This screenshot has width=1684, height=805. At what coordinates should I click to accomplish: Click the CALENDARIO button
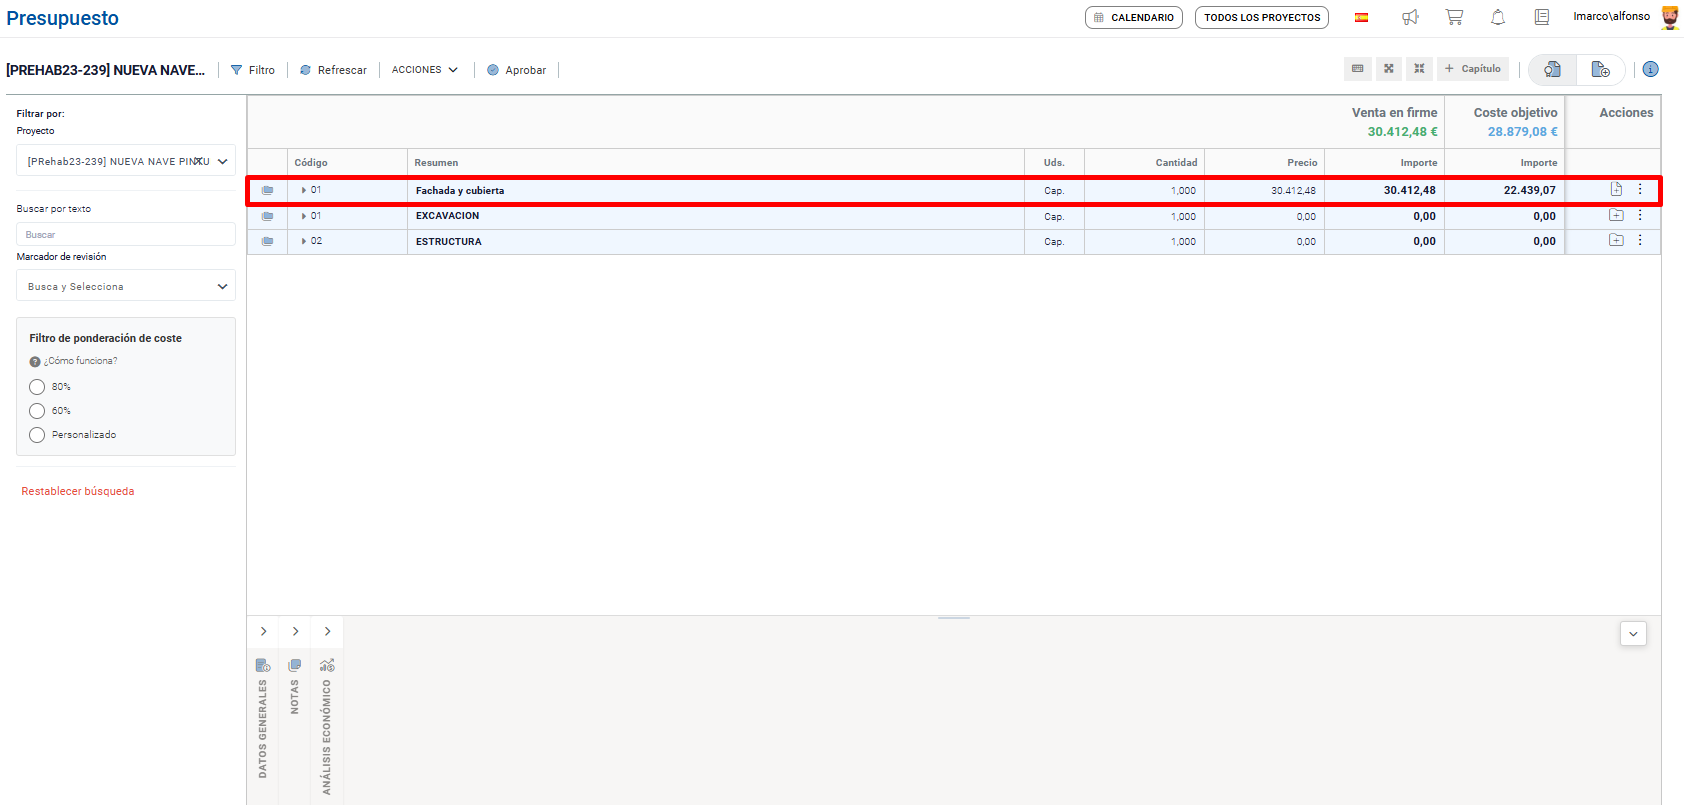(x=1133, y=18)
